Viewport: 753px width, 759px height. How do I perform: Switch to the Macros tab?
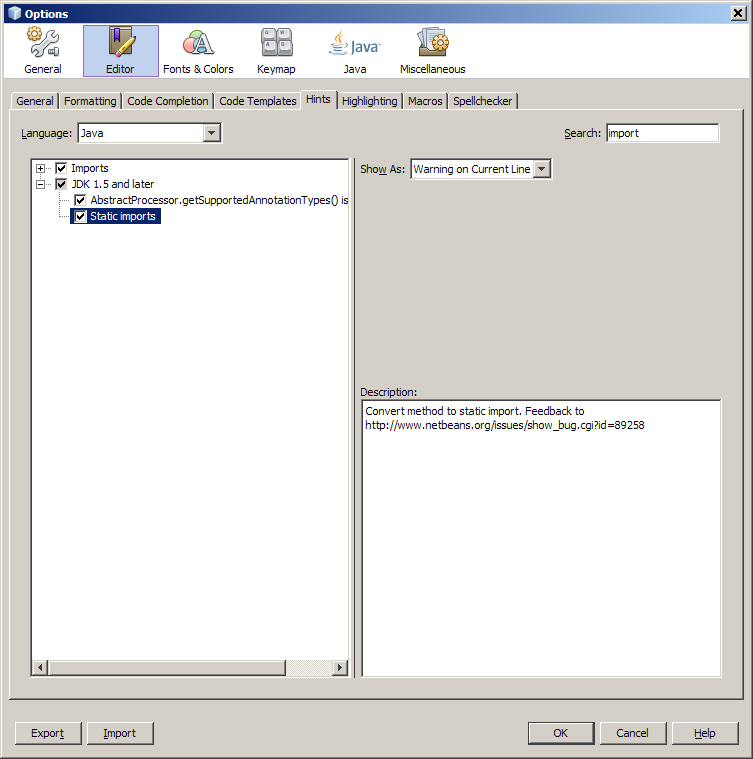pos(425,101)
